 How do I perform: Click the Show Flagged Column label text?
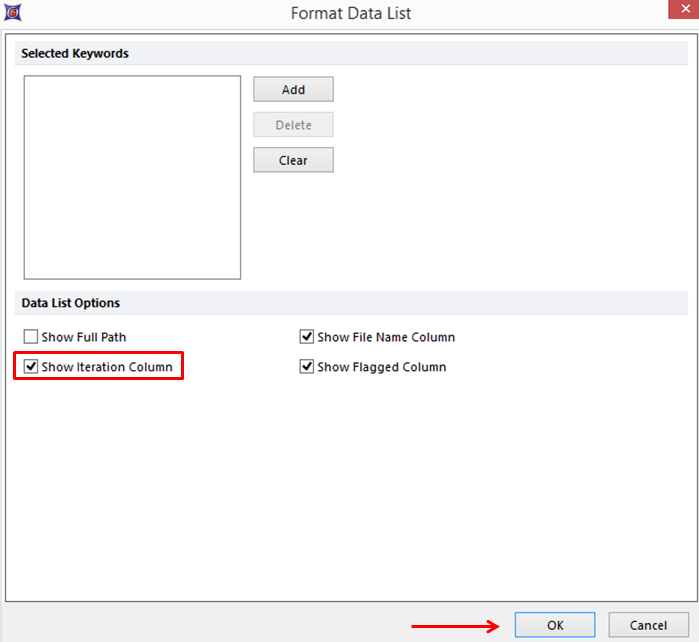[381, 367]
